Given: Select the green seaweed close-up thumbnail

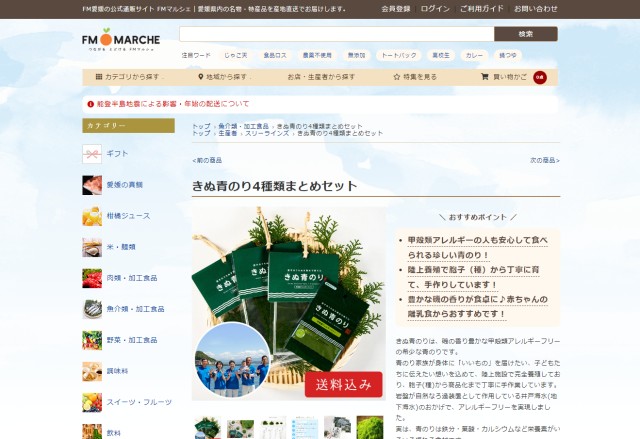Looking at the screenshot, I should click(x=370, y=427).
